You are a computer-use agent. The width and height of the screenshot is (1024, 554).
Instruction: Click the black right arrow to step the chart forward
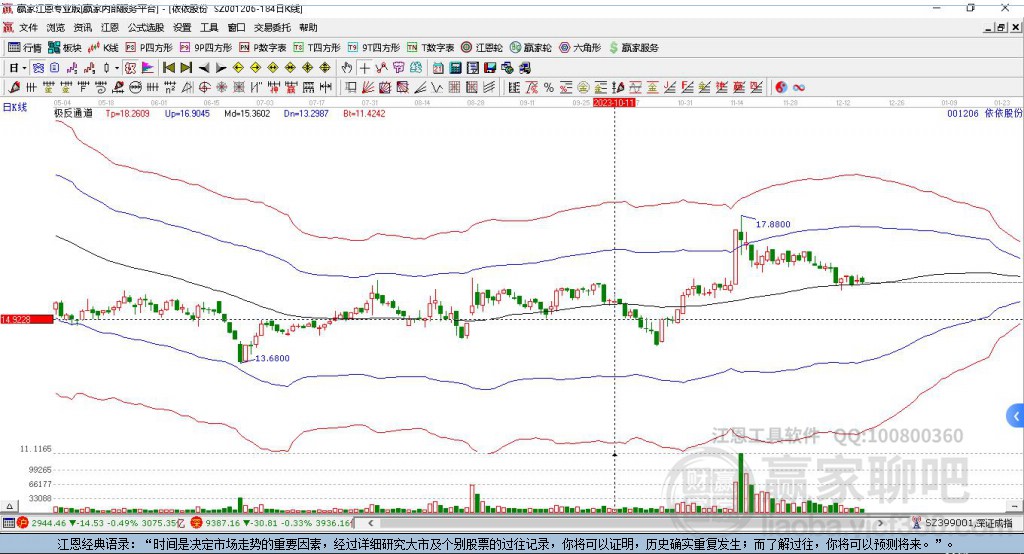tap(221, 67)
